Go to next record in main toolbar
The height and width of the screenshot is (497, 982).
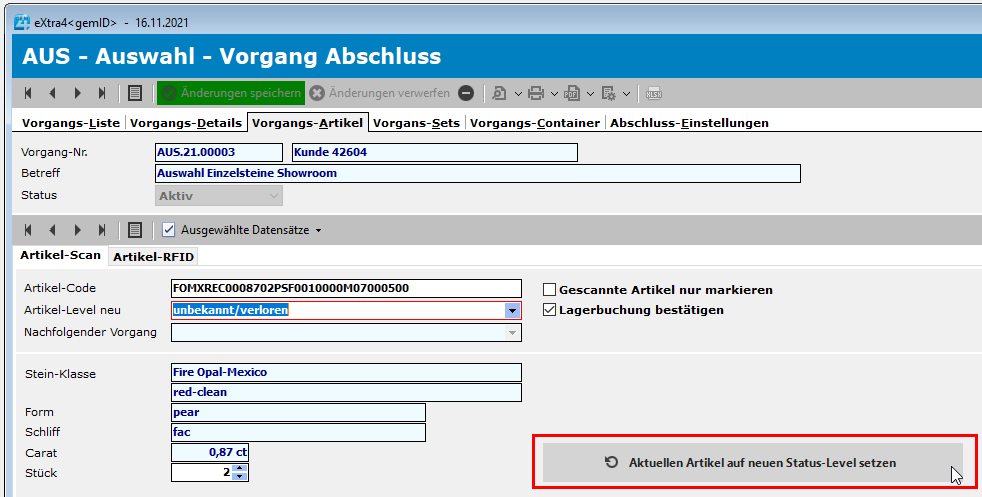(x=78, y=93)
